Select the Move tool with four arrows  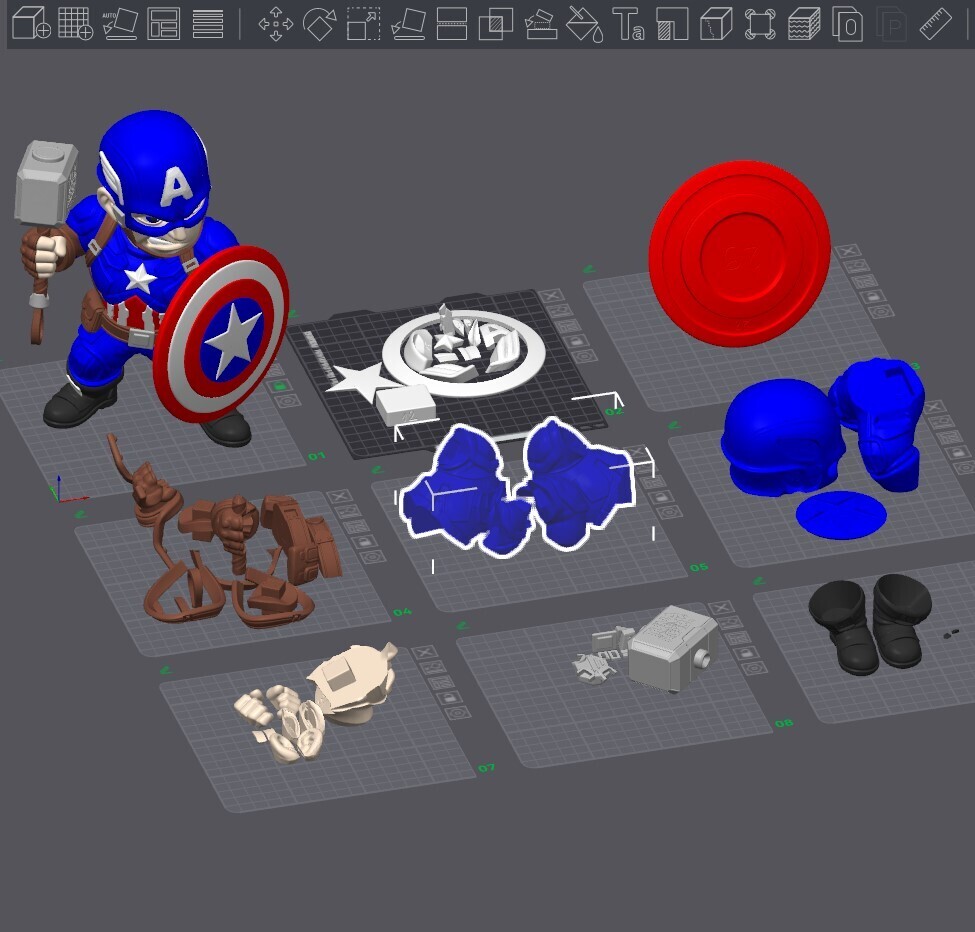tap(275, 24)
